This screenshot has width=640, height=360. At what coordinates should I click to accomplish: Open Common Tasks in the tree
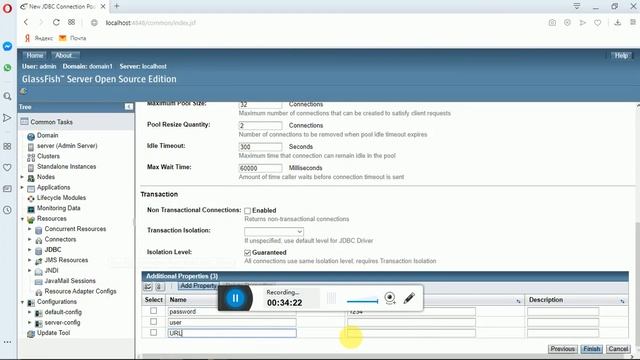[x=51, y=122]
